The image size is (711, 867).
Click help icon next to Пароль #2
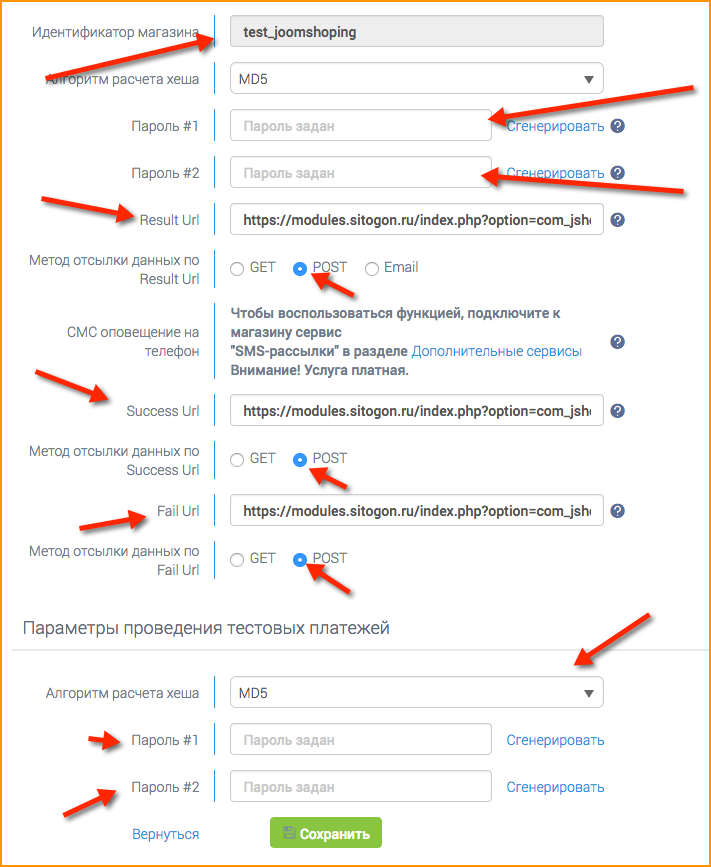(618, 173)
